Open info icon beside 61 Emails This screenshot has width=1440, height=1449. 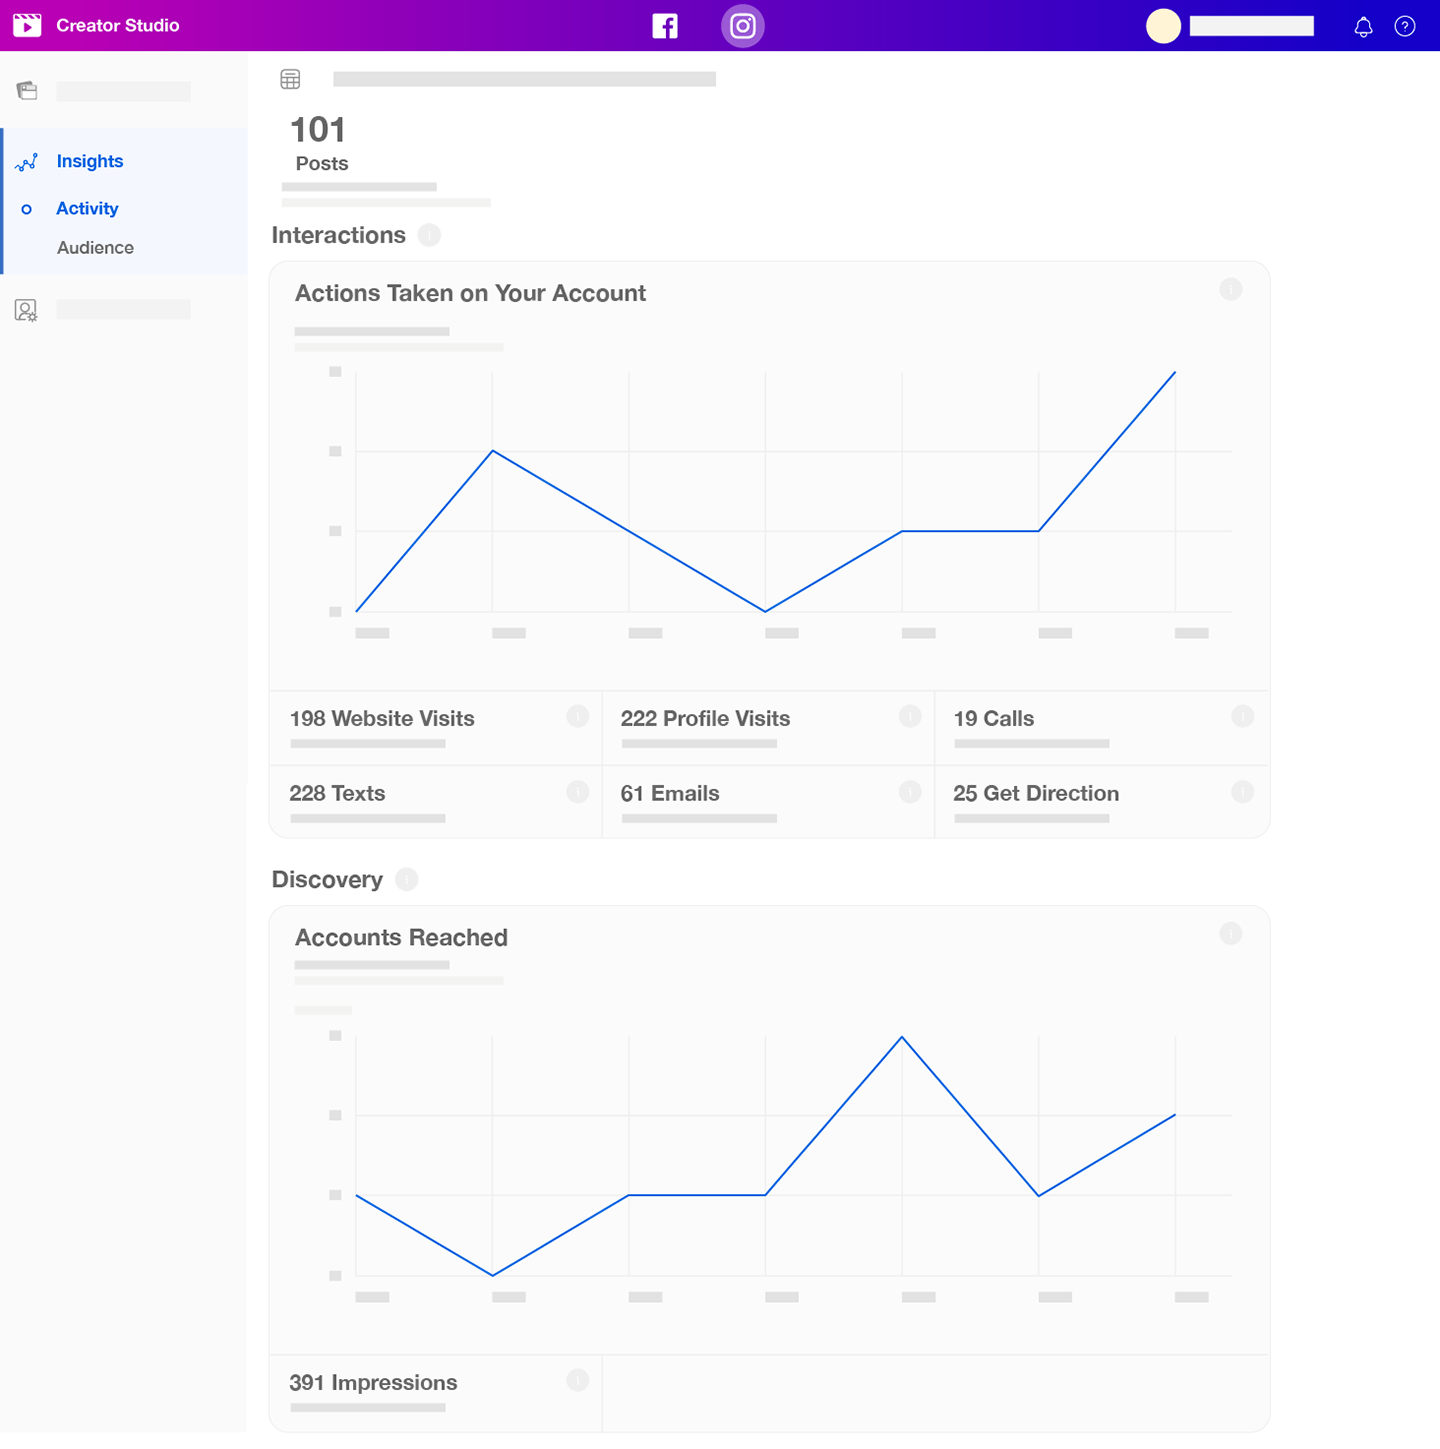pyautogui.click(x=910, y=792)
